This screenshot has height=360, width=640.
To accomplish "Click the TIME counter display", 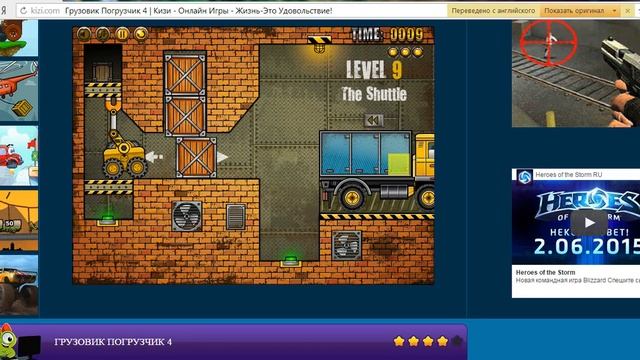I will 387,35.
